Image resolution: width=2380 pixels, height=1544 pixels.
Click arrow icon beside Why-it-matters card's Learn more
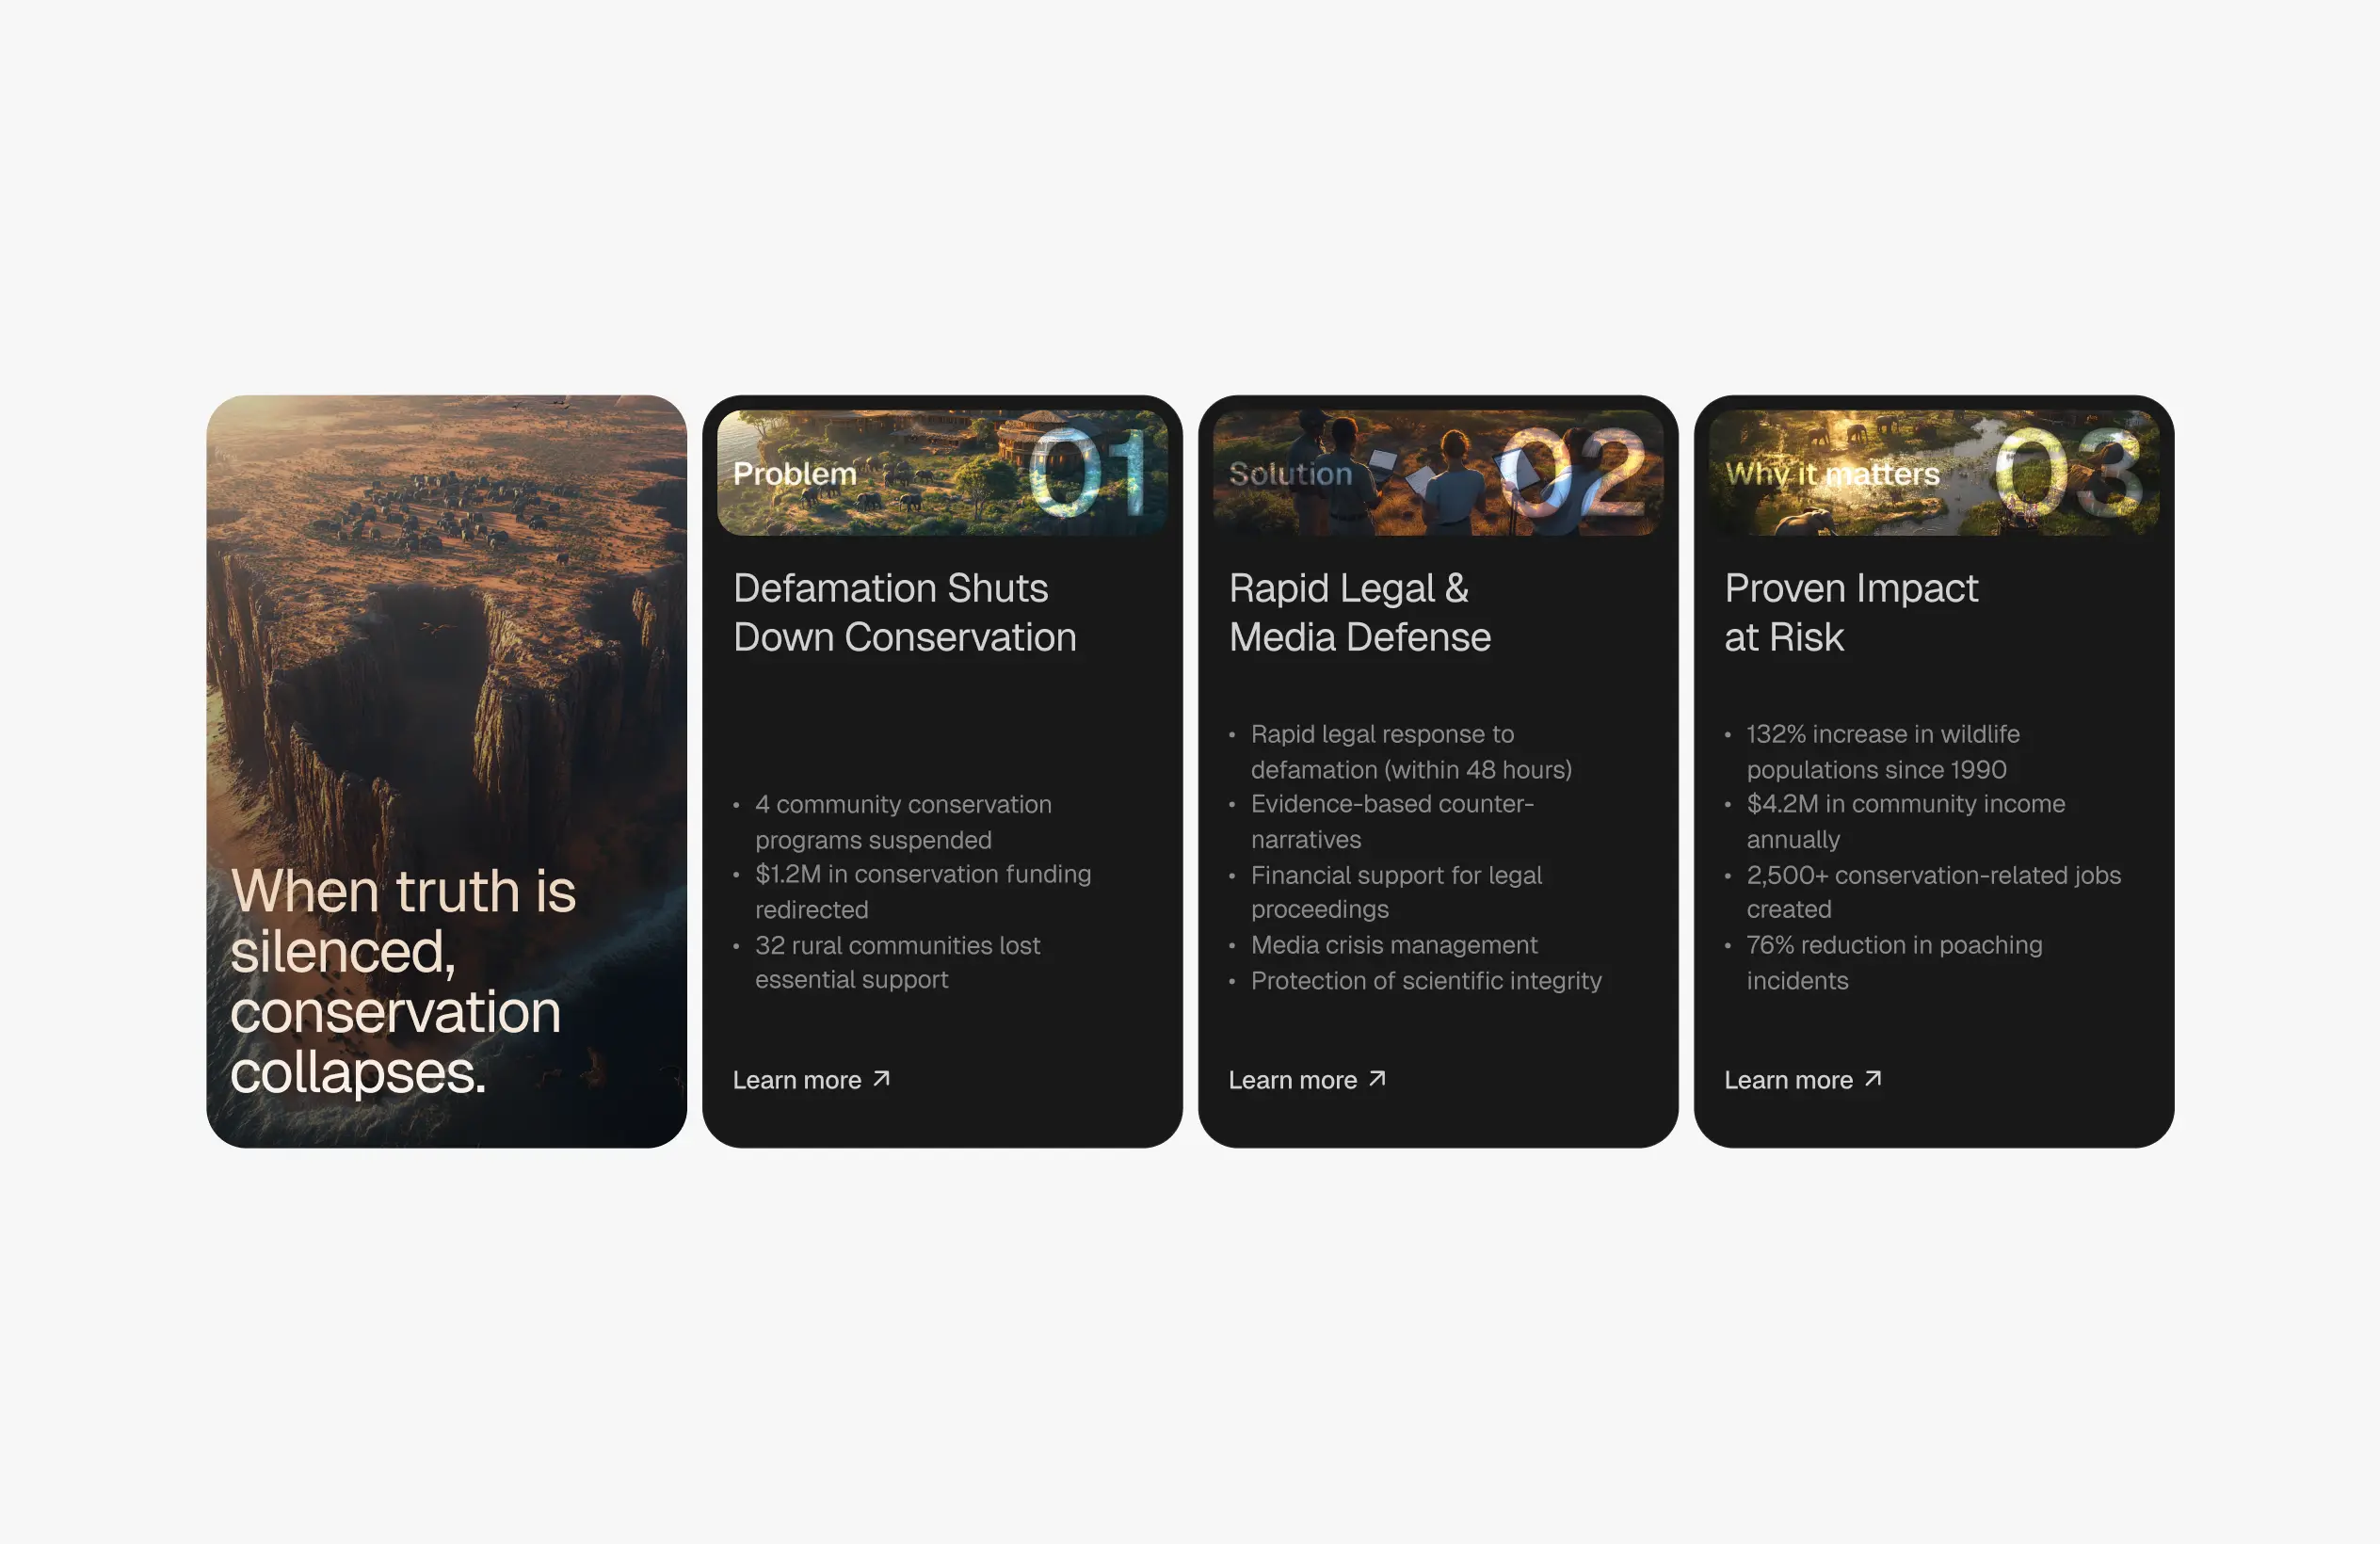click(1873, 1079)
